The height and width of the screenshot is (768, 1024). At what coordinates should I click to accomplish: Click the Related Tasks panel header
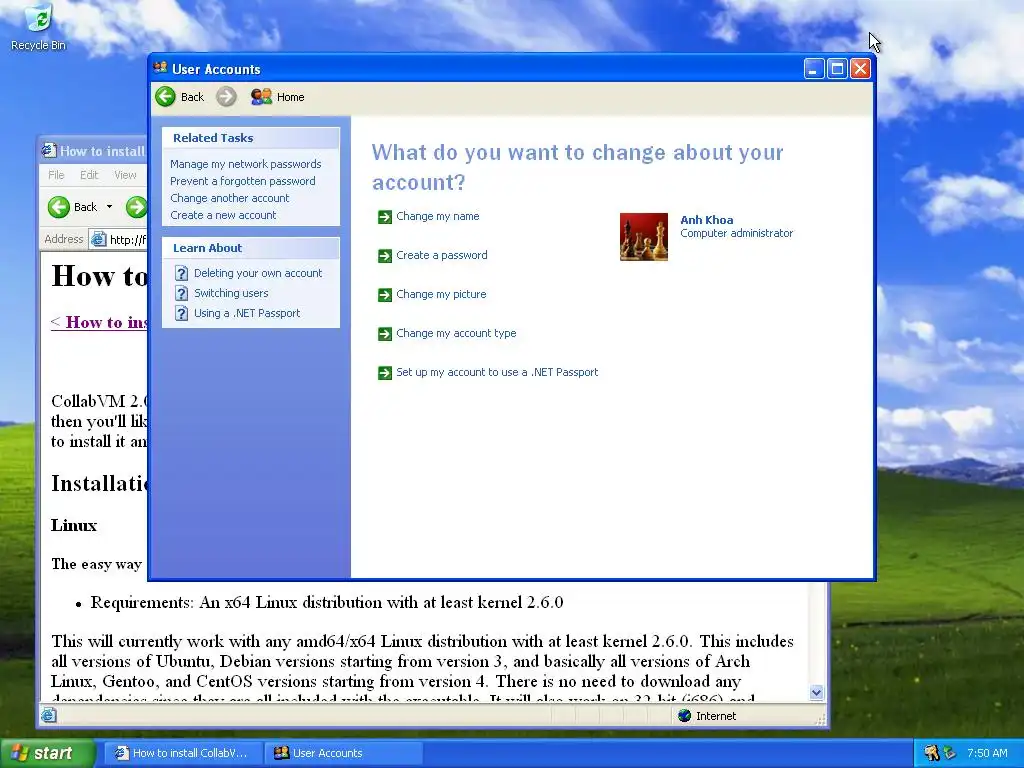(251, 138)
